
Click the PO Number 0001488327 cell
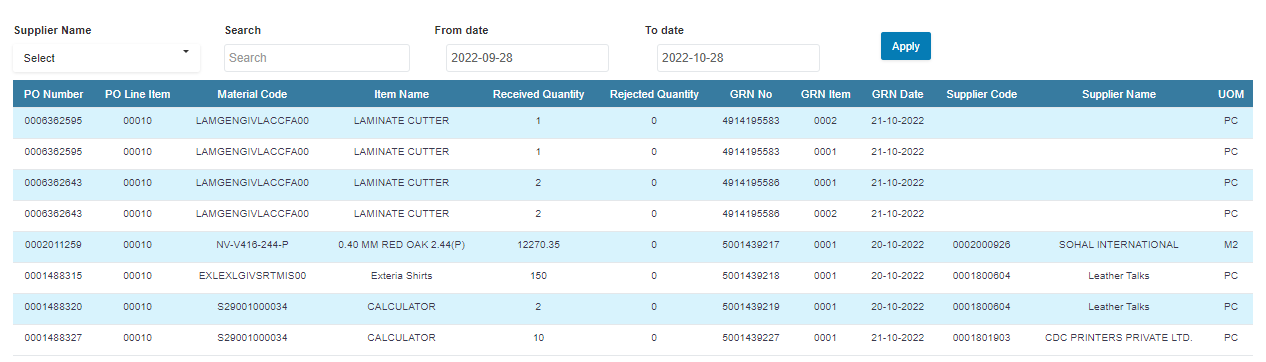coord(53,338)
